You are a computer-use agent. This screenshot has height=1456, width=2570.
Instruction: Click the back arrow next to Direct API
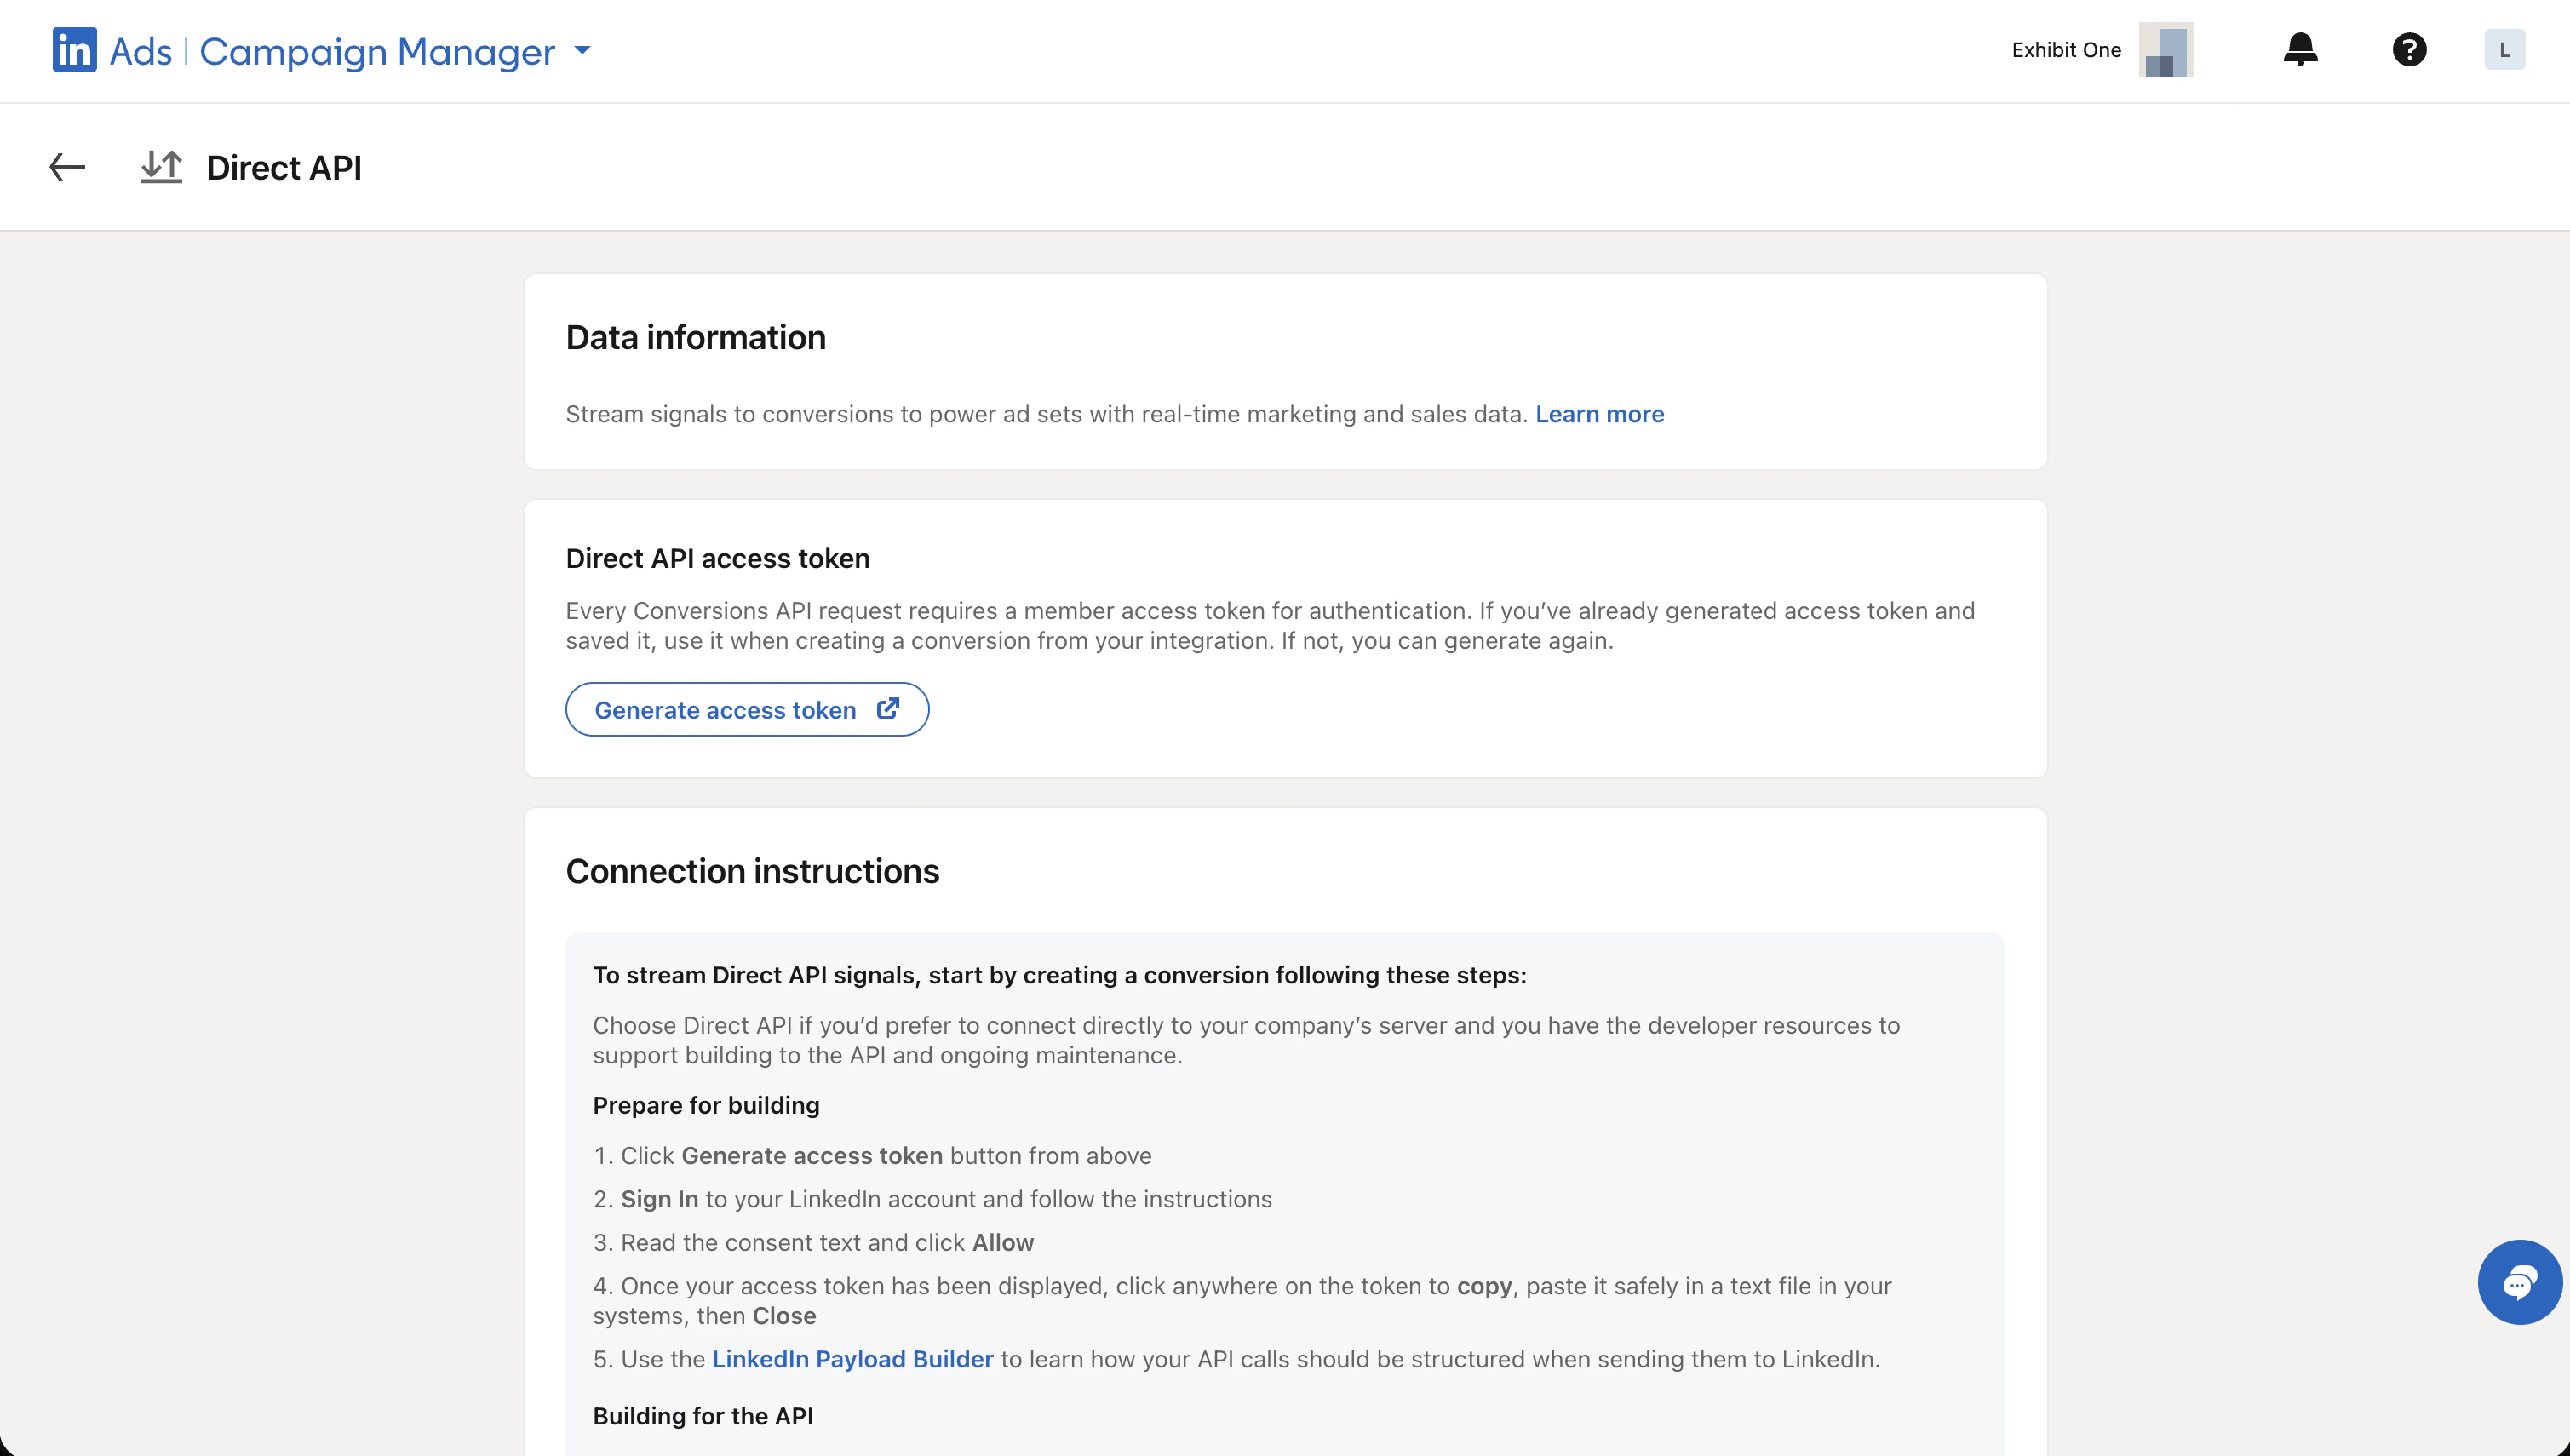tap(66, 167)
